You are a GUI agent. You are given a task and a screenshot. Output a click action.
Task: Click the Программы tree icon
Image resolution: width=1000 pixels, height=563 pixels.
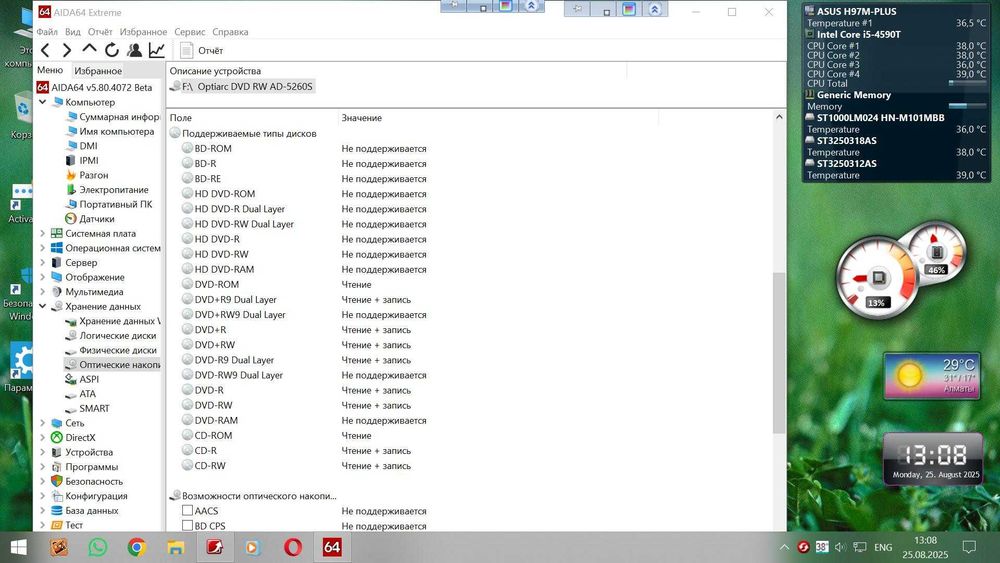pyautogui.click(x=57, y=467)
